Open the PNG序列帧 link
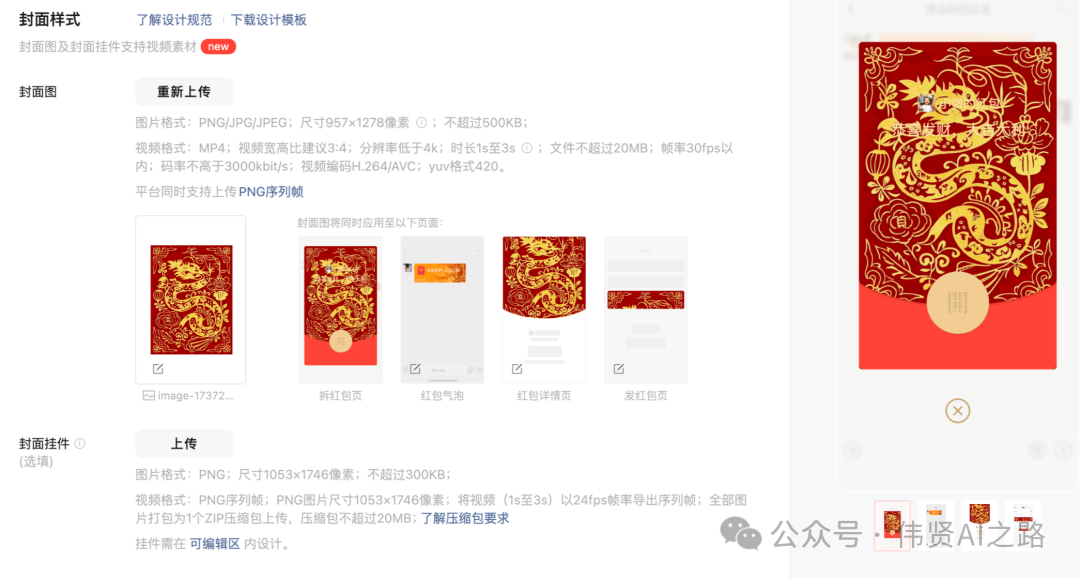 [x=271, y=192]
